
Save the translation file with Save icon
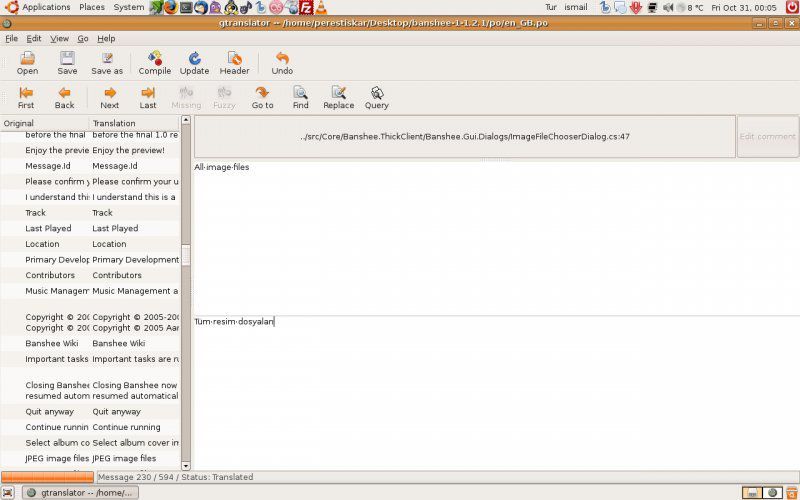pos(67,64)
